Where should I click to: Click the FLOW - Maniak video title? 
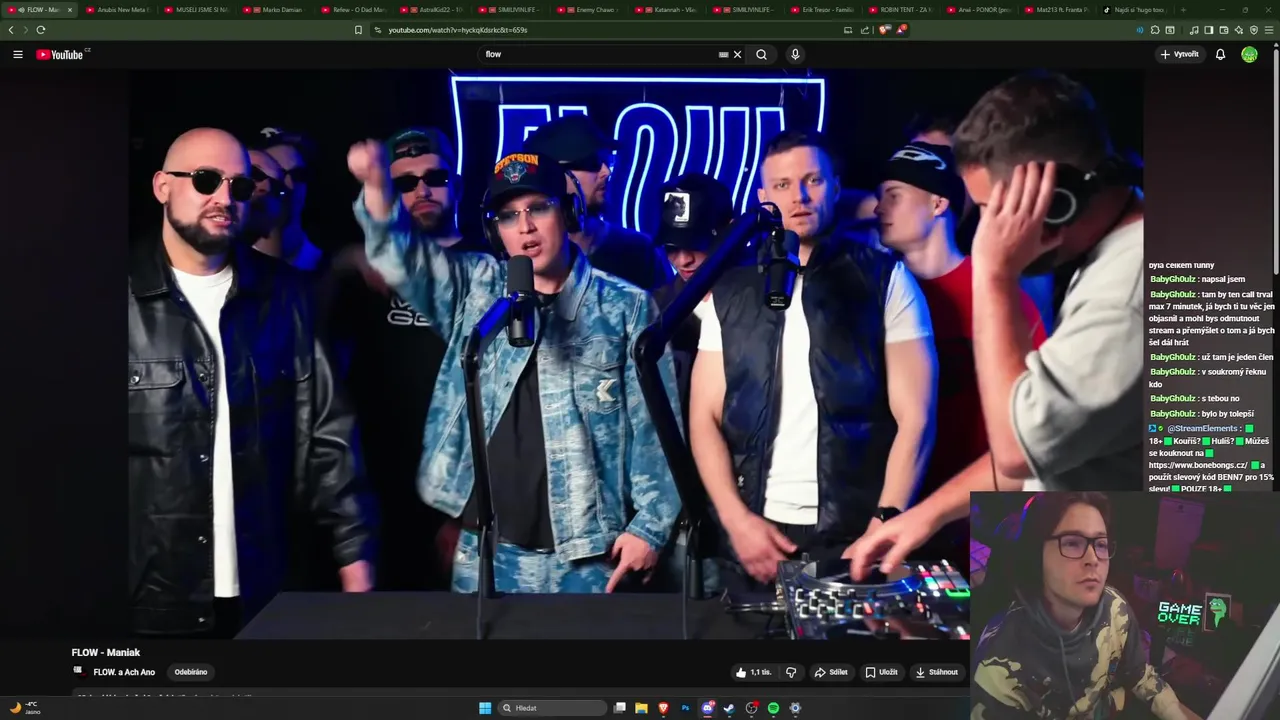coord(106,652)
